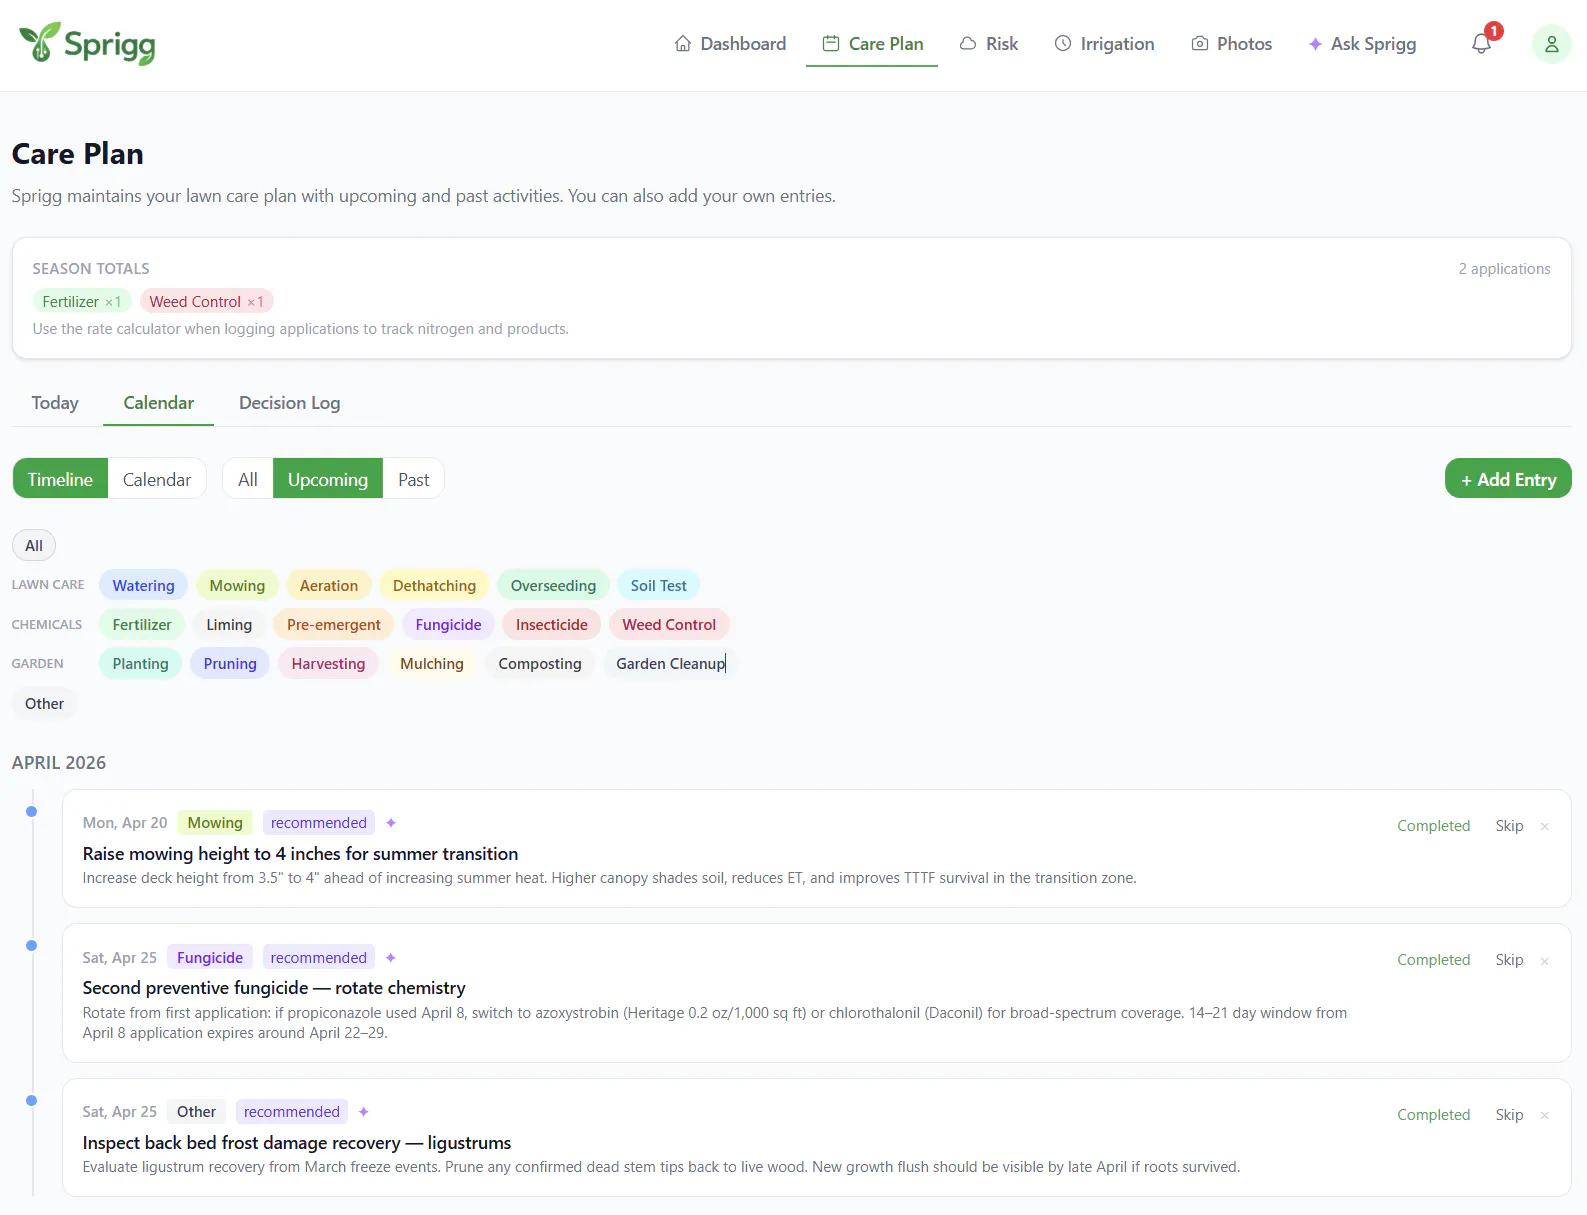
Task: Mark Raise mowing height entry Completed
Action: 1433,826
